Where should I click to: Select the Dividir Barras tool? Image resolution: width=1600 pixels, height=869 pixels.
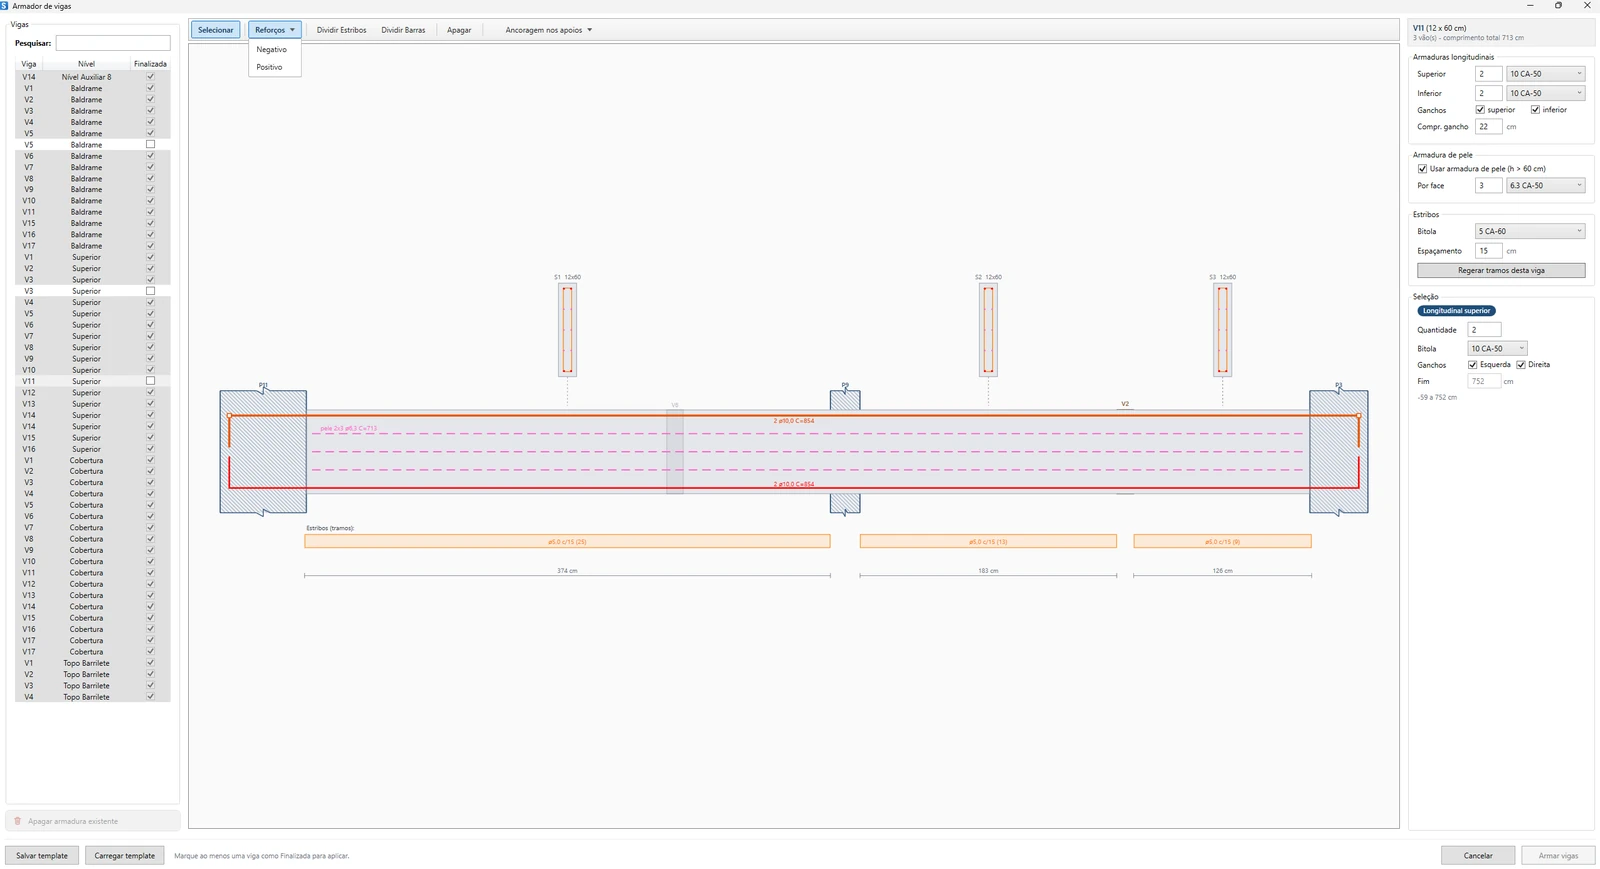pyautogui.click(x=403, y=30)
